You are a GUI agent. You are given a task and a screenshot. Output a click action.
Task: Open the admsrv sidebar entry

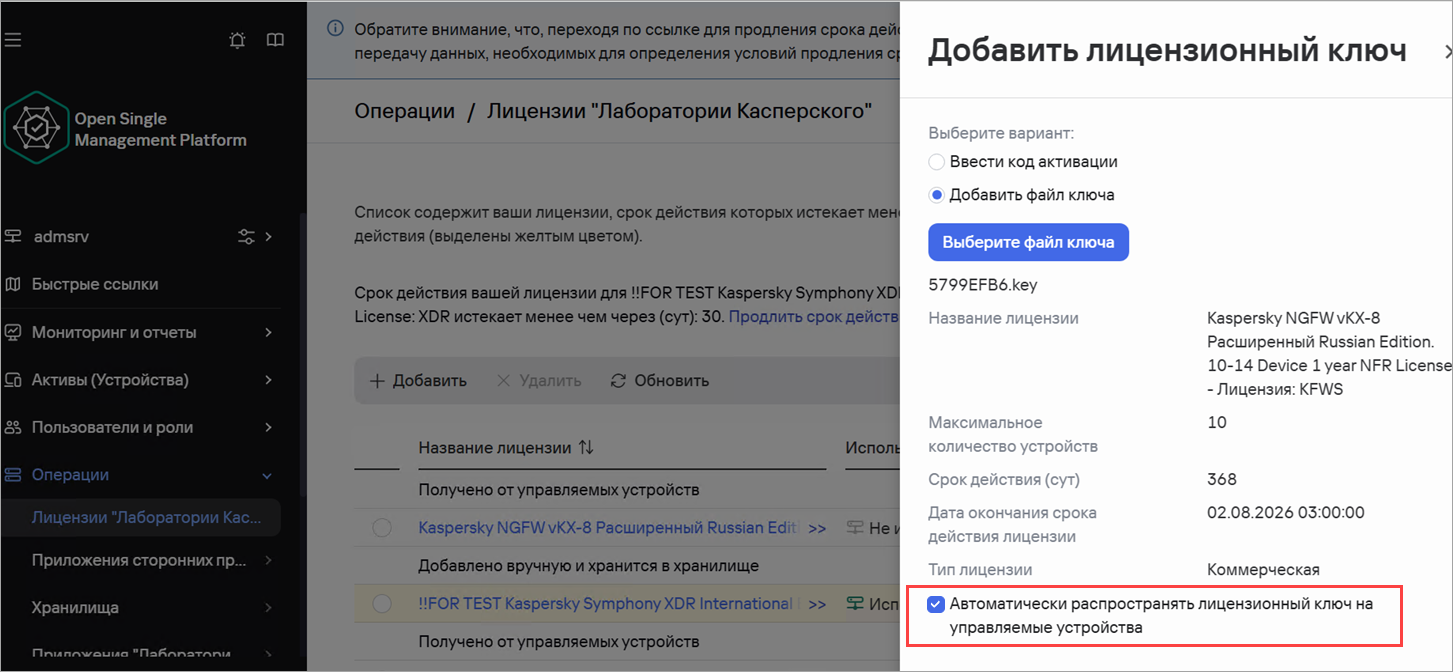61,237
